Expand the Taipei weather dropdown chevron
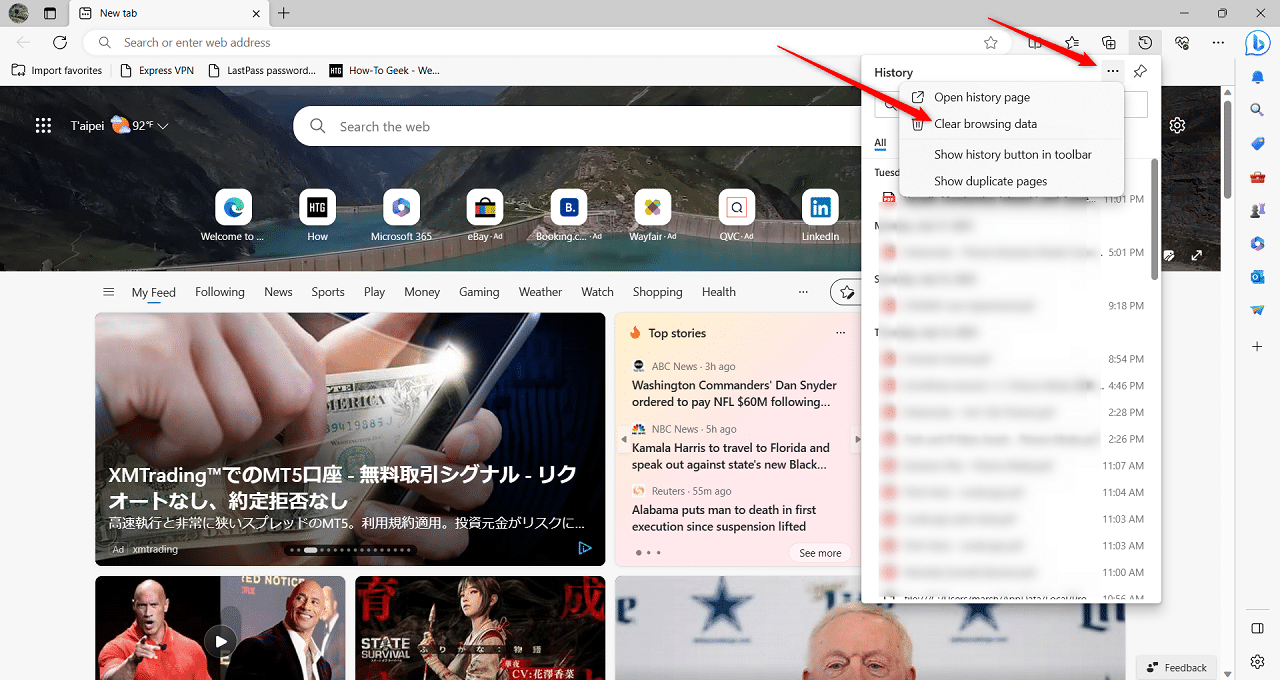This screenshot has width=1280, height=680. coord(163,126)
